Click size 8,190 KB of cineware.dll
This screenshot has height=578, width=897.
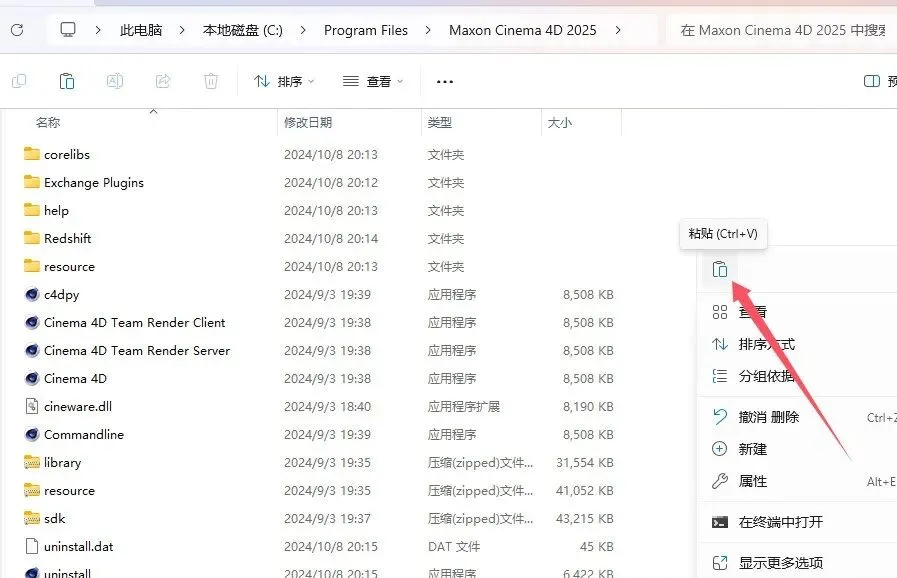588,407
